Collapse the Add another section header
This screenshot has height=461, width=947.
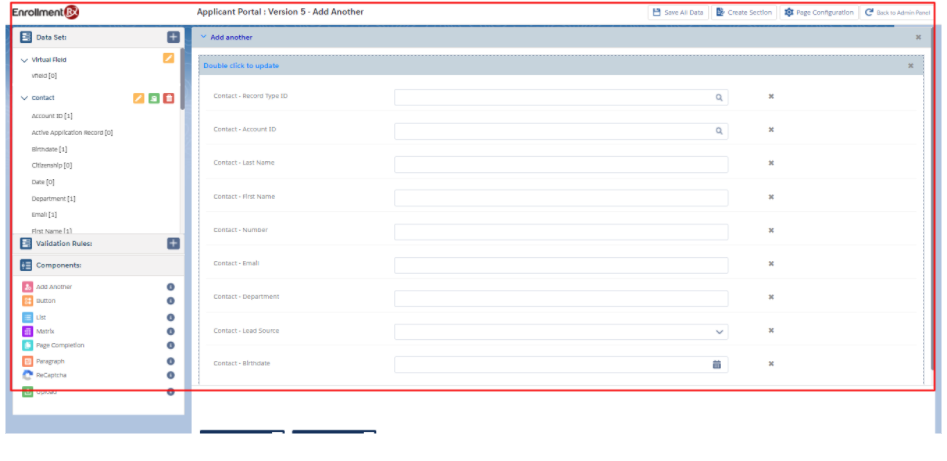pyautogui.click(x=204, y=37)
